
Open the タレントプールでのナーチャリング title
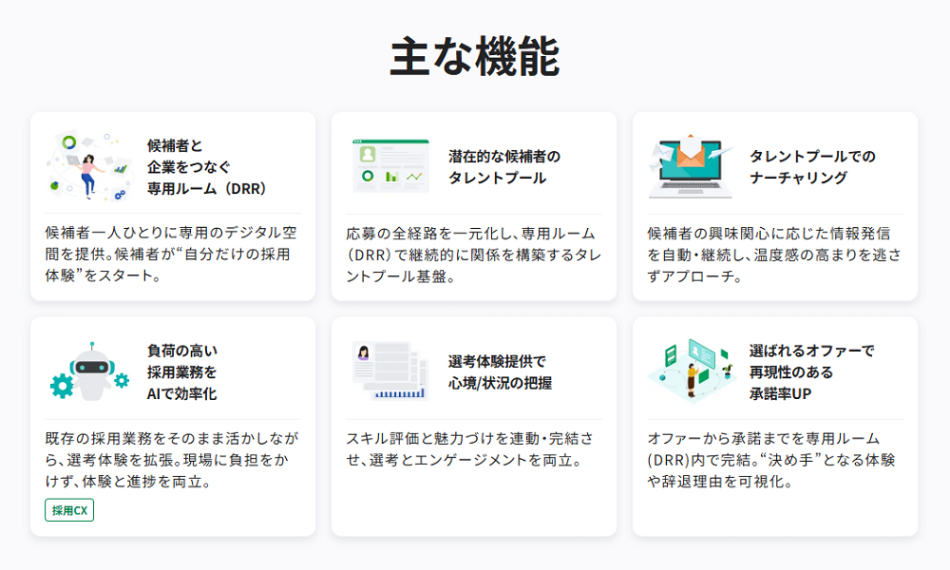pyautogui.click(x=812, y=167)
